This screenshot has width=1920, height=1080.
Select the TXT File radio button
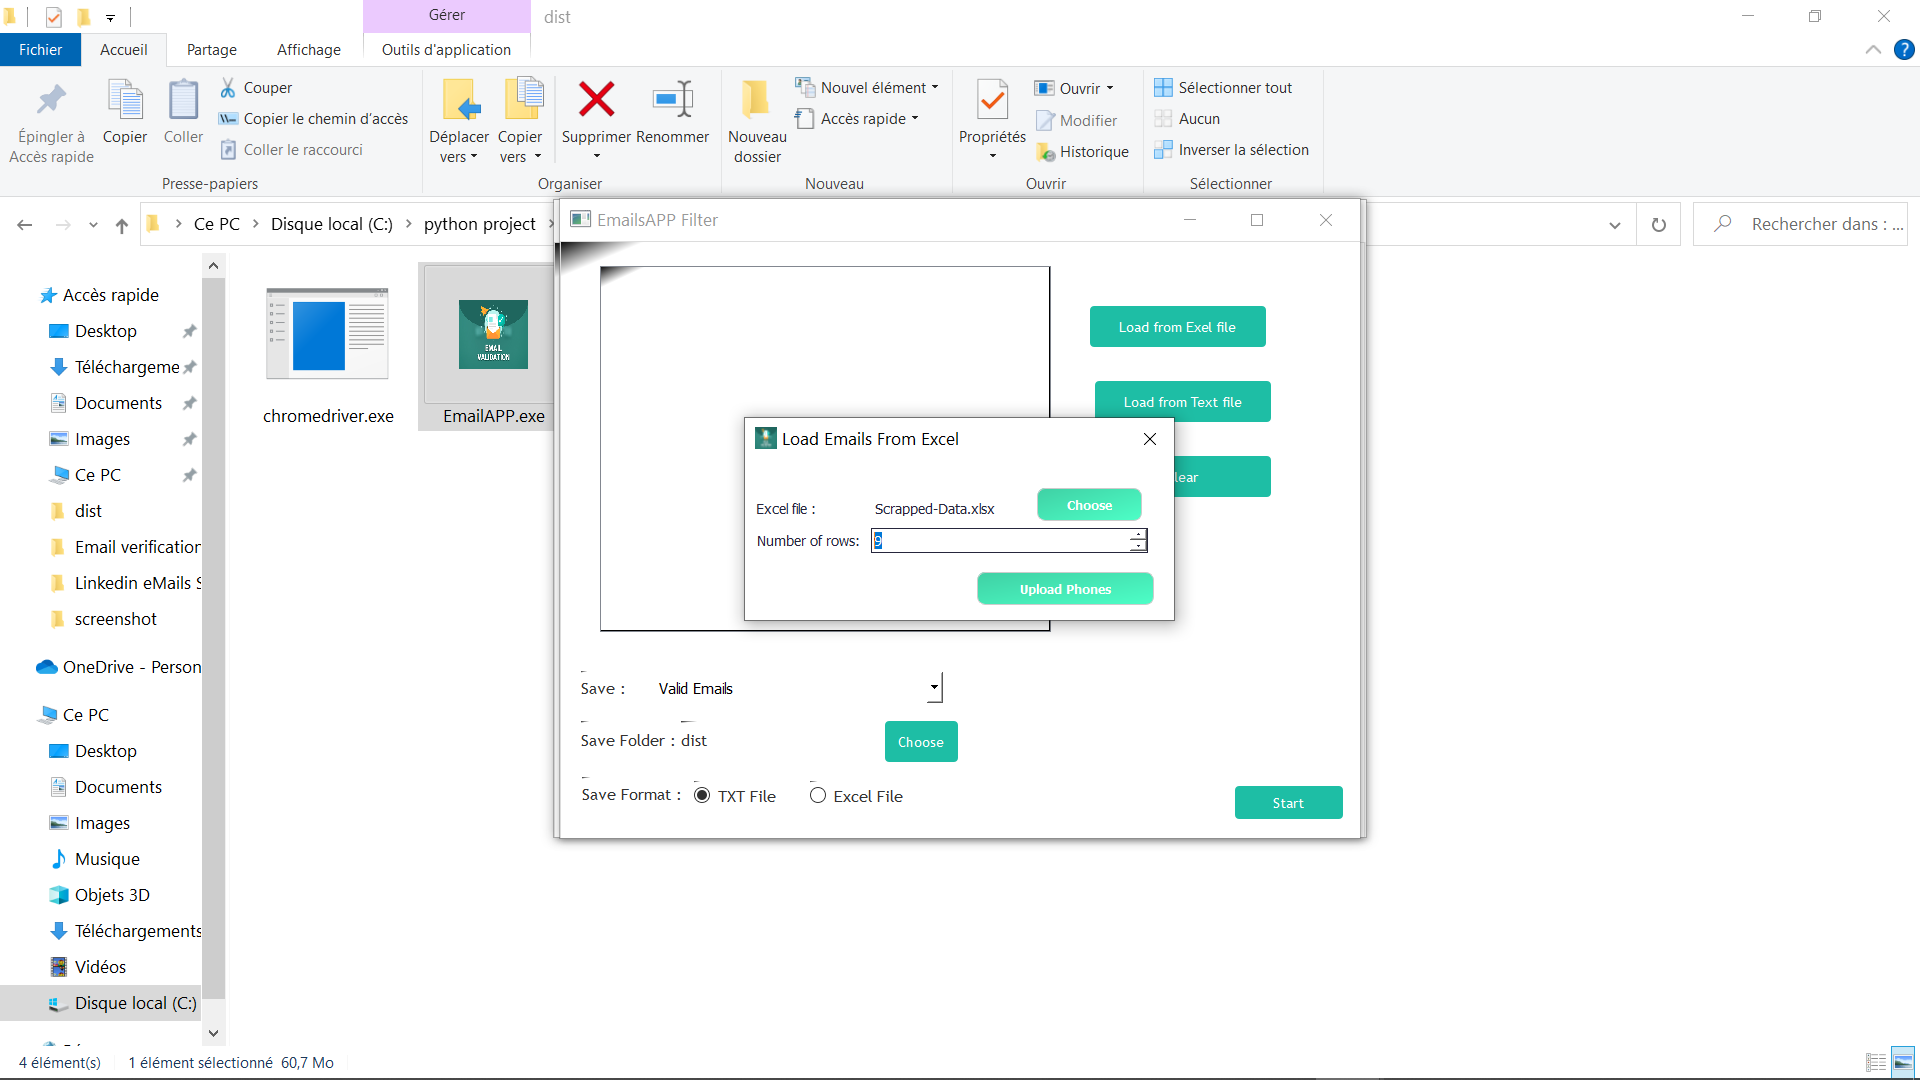click(x=702, y=796)
